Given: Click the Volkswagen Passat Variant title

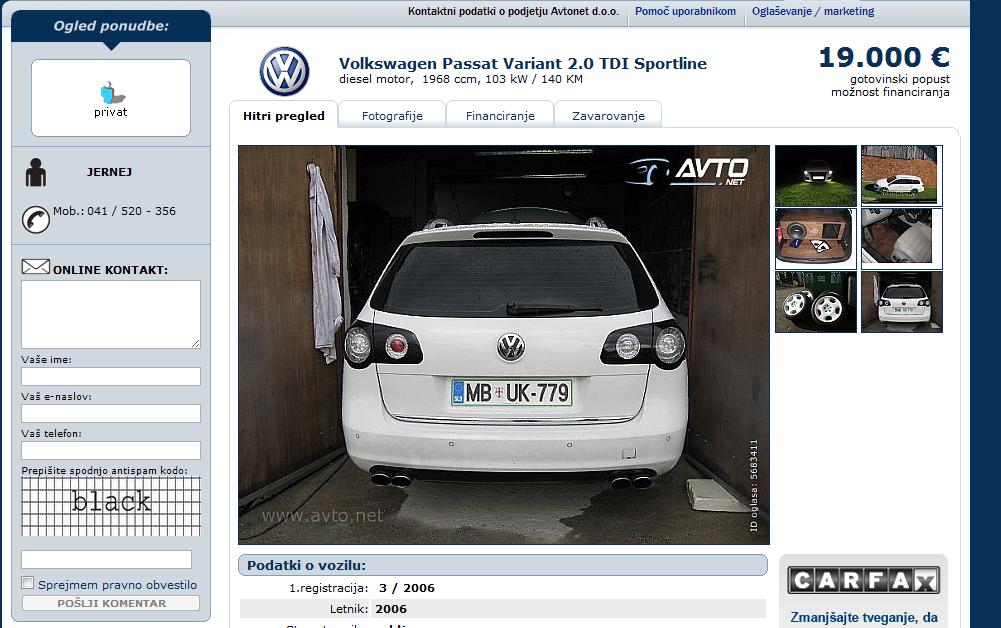Looking at the screenshot, I should click(523, 63).
